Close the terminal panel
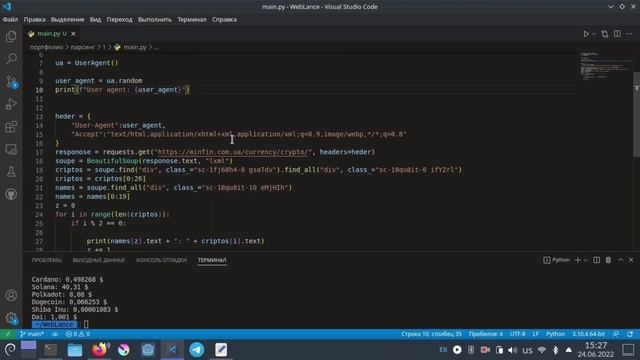 tap(631, 260)
